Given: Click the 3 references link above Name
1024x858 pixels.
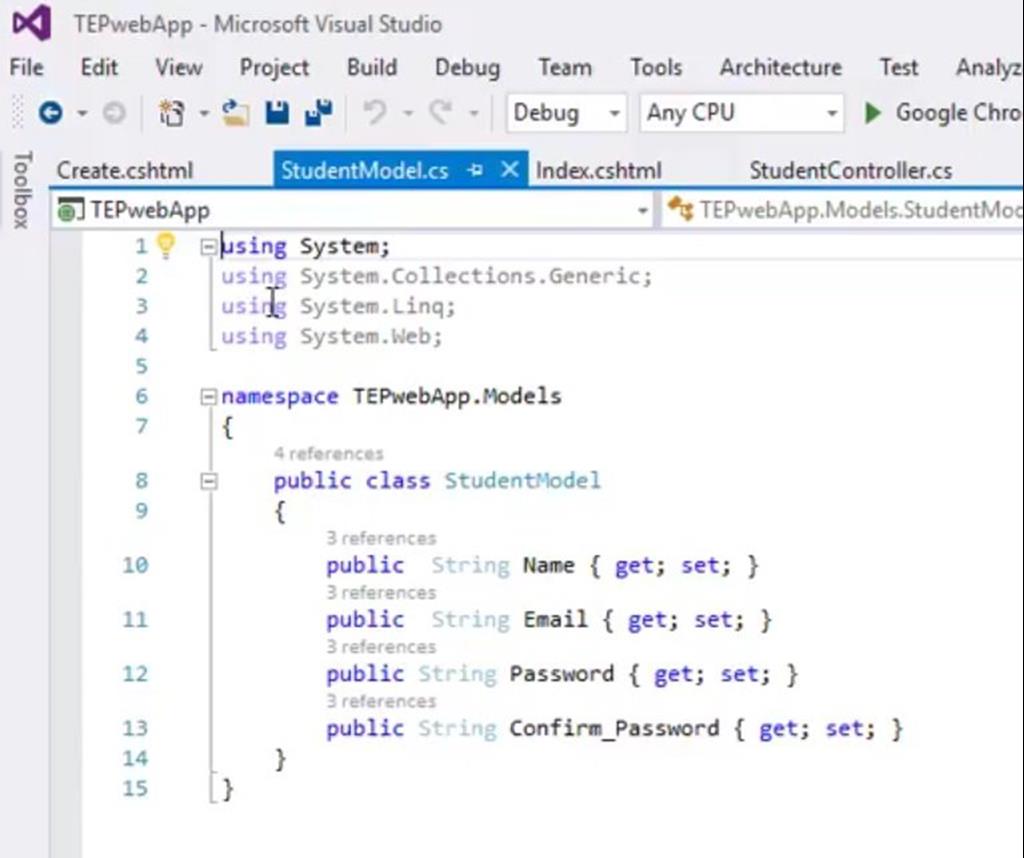Looking at the screenshot, I should coord(380,537).
